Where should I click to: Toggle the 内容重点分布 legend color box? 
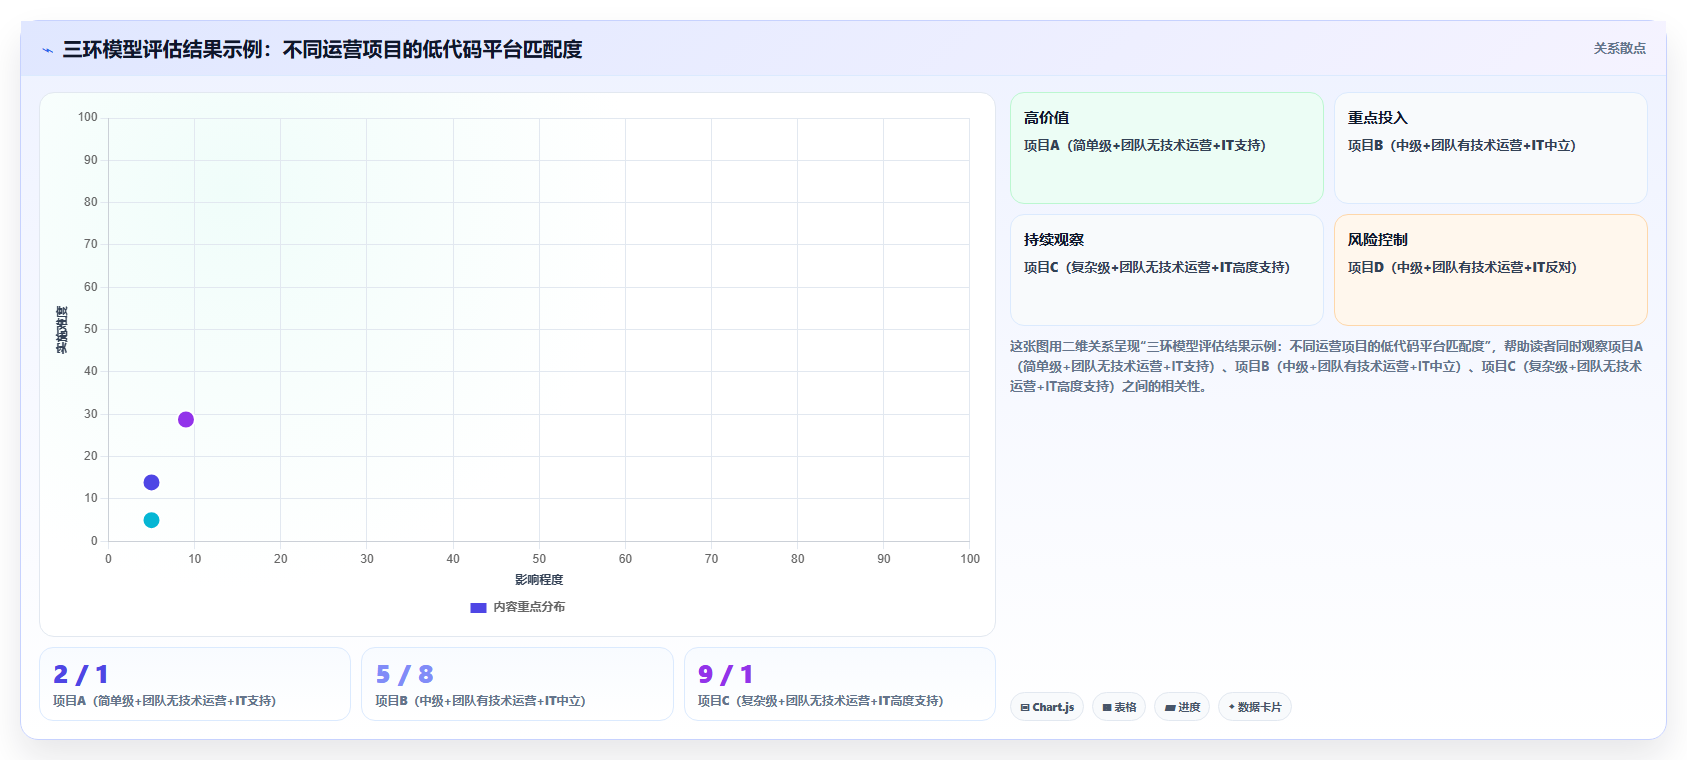click(478, 607)
